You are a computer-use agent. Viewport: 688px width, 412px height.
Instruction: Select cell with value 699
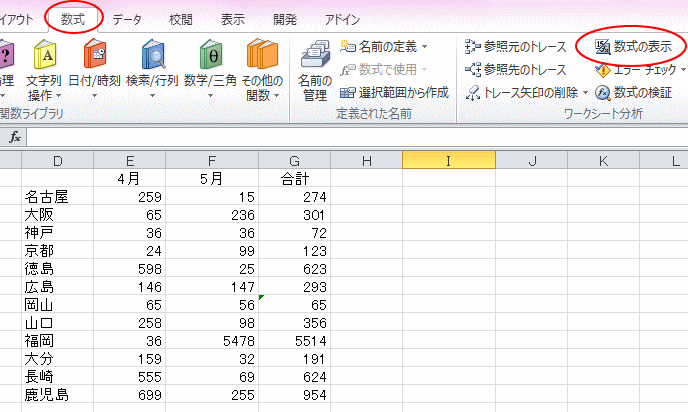point(129,394)
